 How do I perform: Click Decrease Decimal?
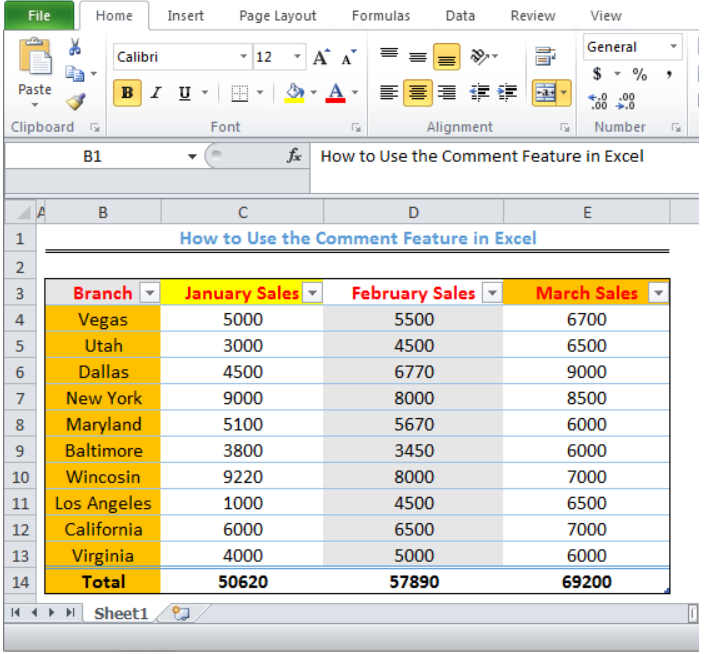tap(625, 102)
